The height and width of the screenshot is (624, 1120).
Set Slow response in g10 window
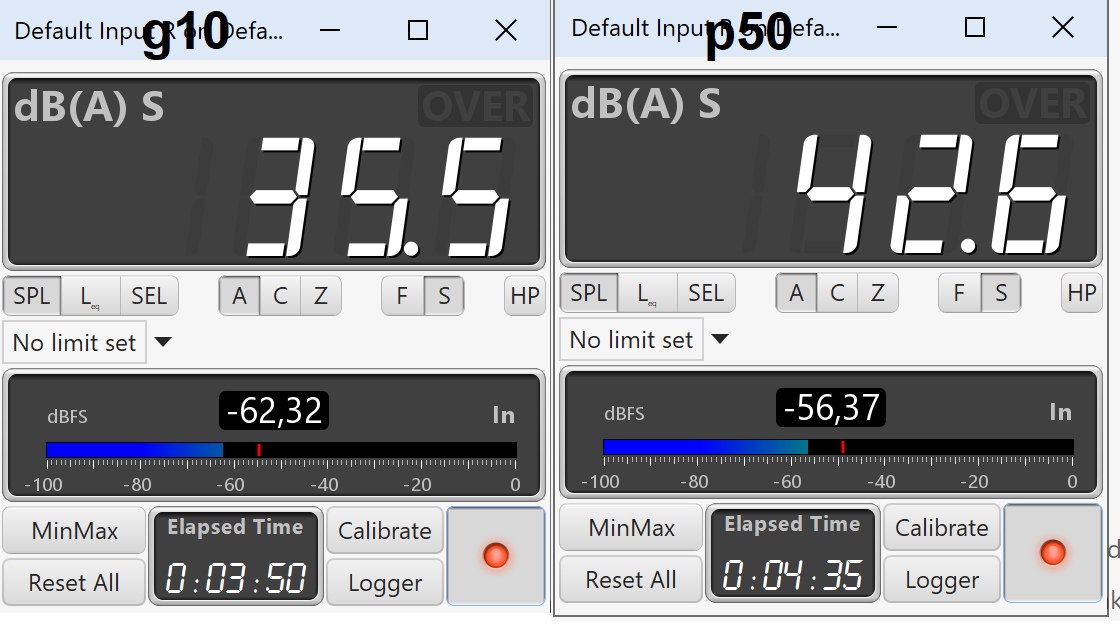pyautogui.click(x=444, y=296)
